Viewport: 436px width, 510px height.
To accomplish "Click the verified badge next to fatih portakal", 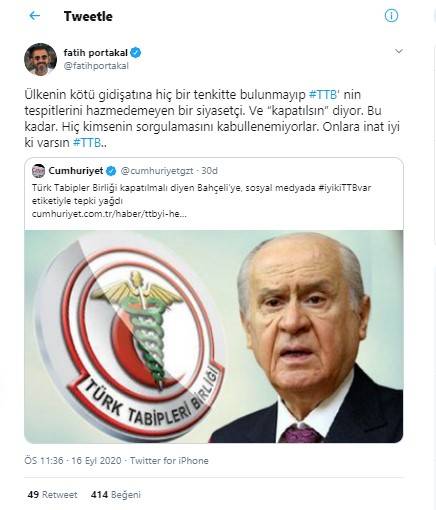I will click(x=136, y=53).
